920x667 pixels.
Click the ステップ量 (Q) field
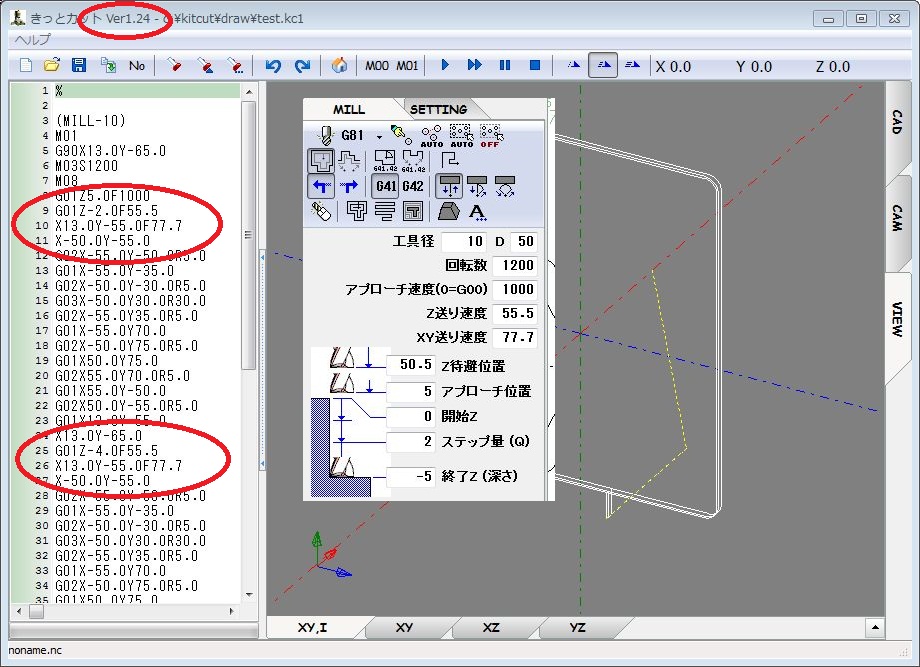pos(412,441)
